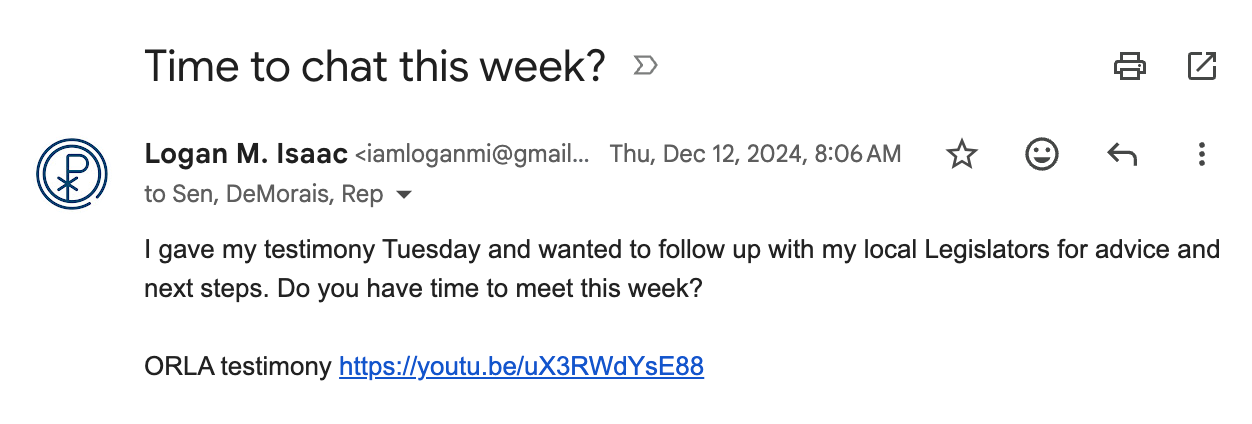
Task: Open the message in a new window
Action: 1201,67
